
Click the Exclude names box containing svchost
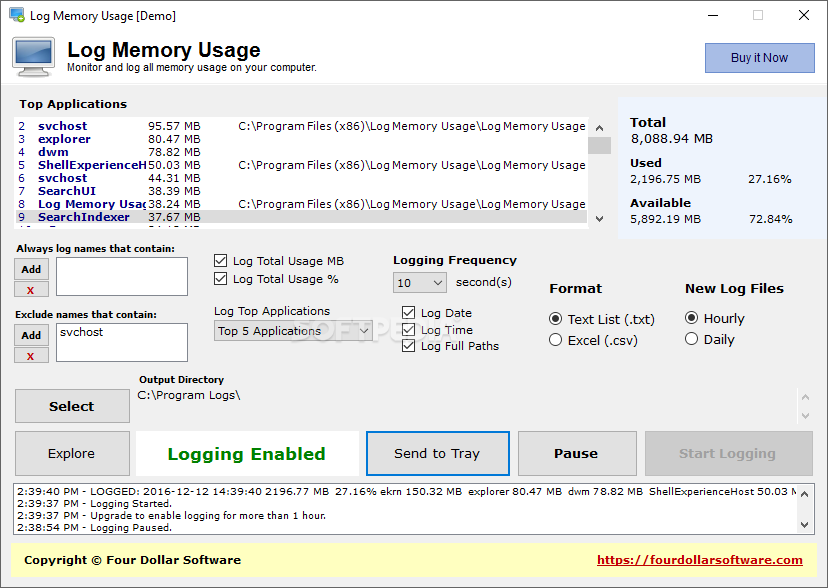(x=122, y=343)
